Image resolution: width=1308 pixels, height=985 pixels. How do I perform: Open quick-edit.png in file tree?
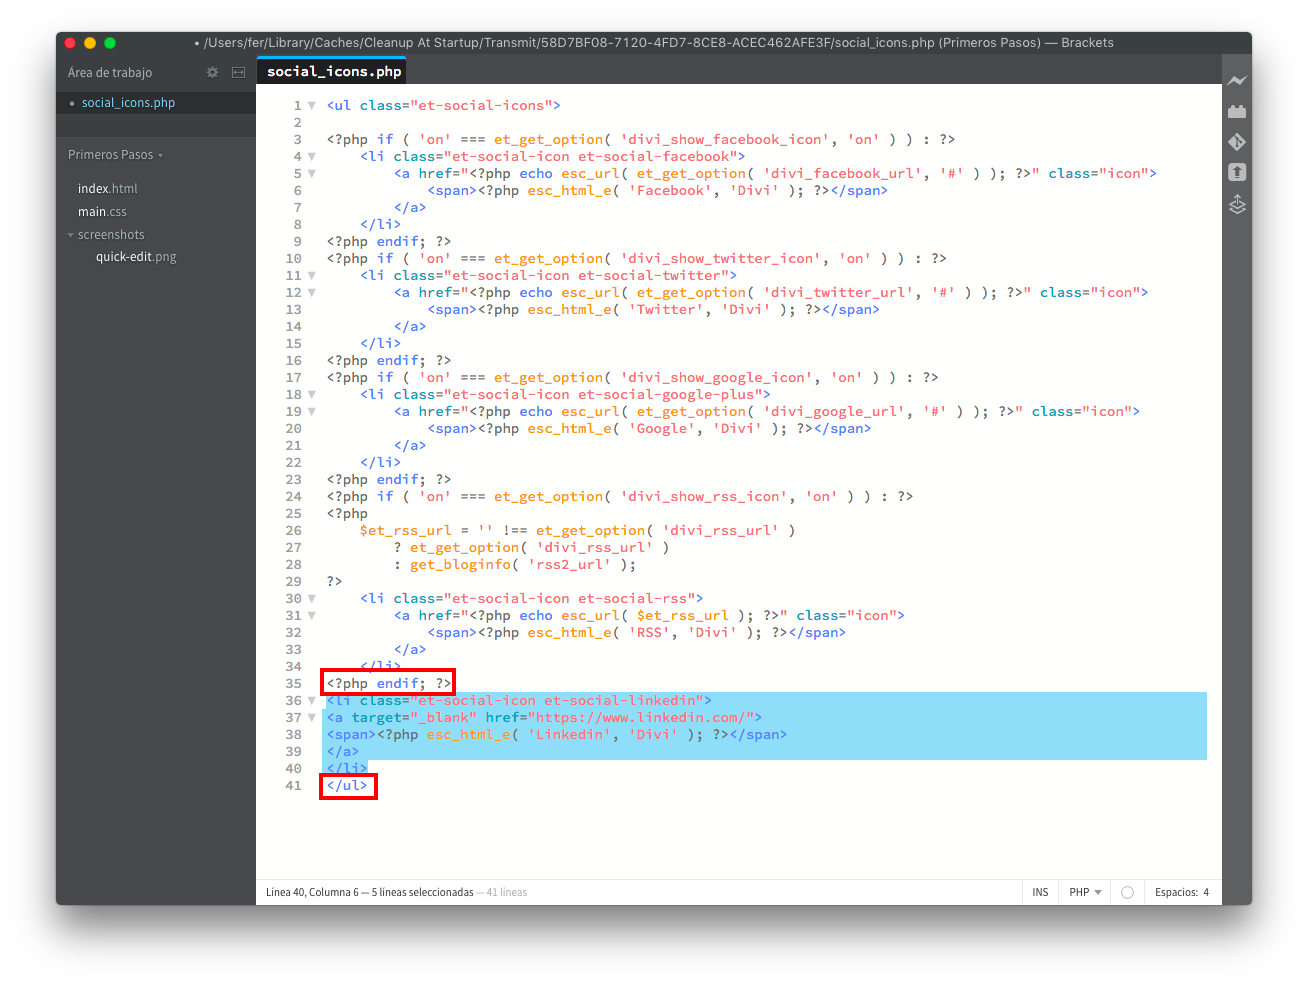pos(136,257)
